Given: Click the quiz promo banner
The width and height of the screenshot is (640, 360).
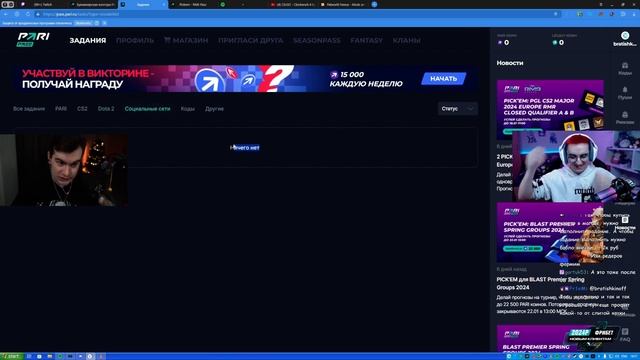Looking at the screenshot, I should [246, 78].
